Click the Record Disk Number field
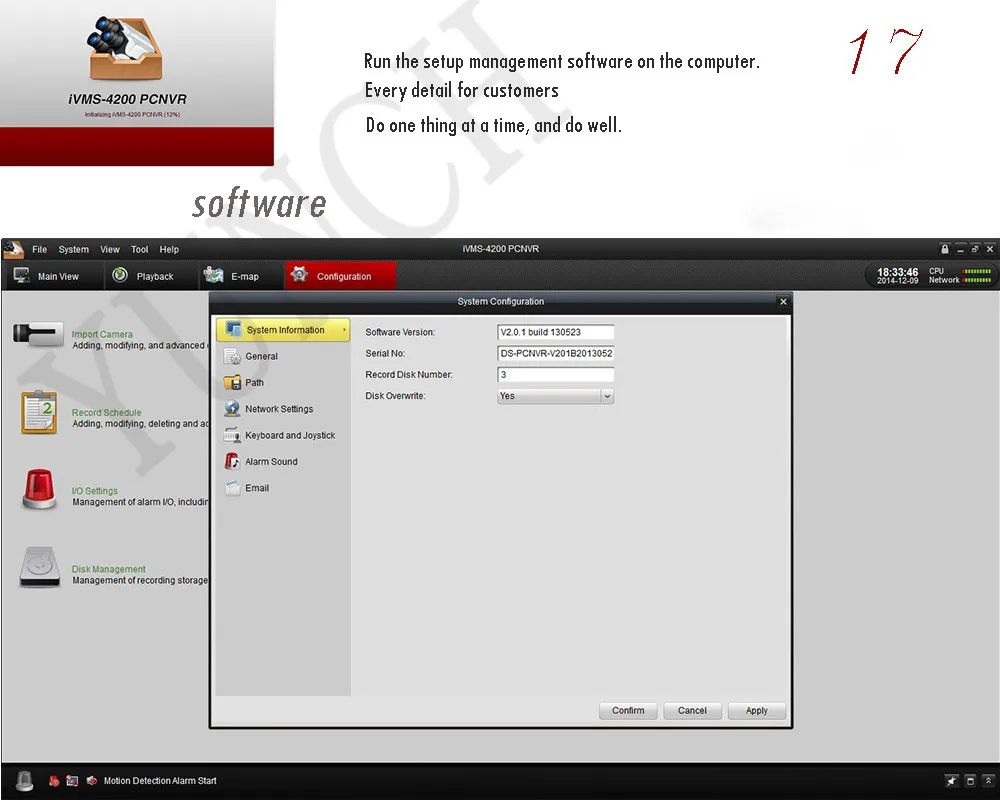 pos(555,374)
